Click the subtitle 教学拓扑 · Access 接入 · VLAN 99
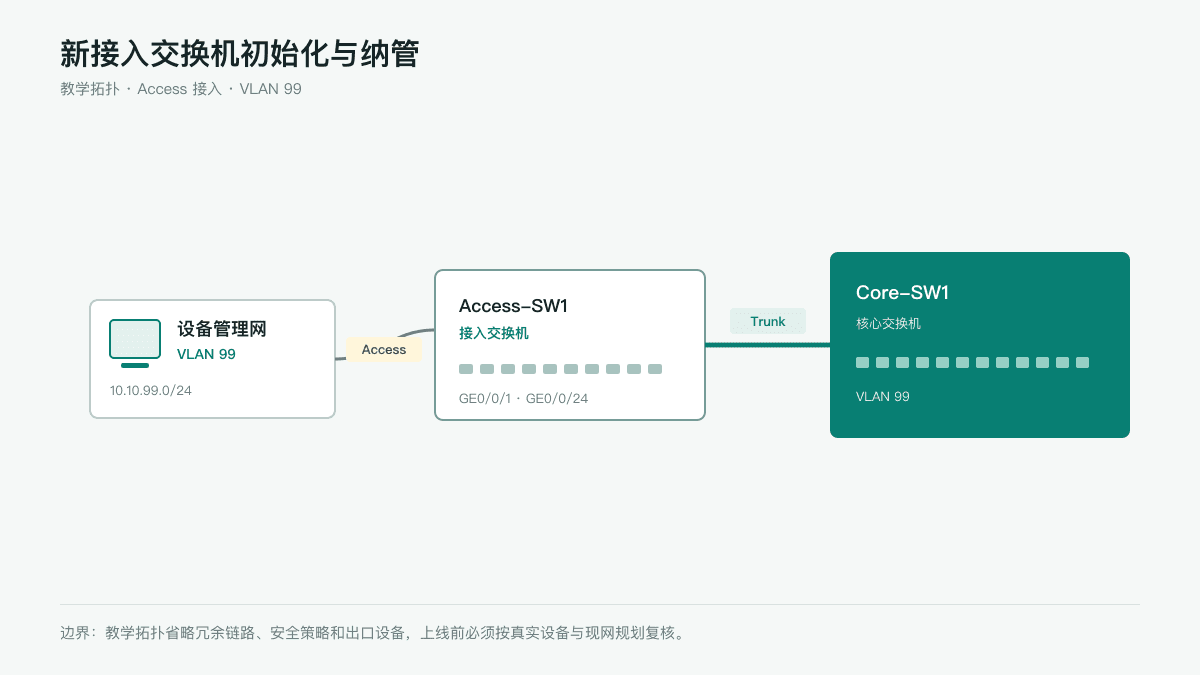Screen dimensions: 1200x675 (181, 89)
